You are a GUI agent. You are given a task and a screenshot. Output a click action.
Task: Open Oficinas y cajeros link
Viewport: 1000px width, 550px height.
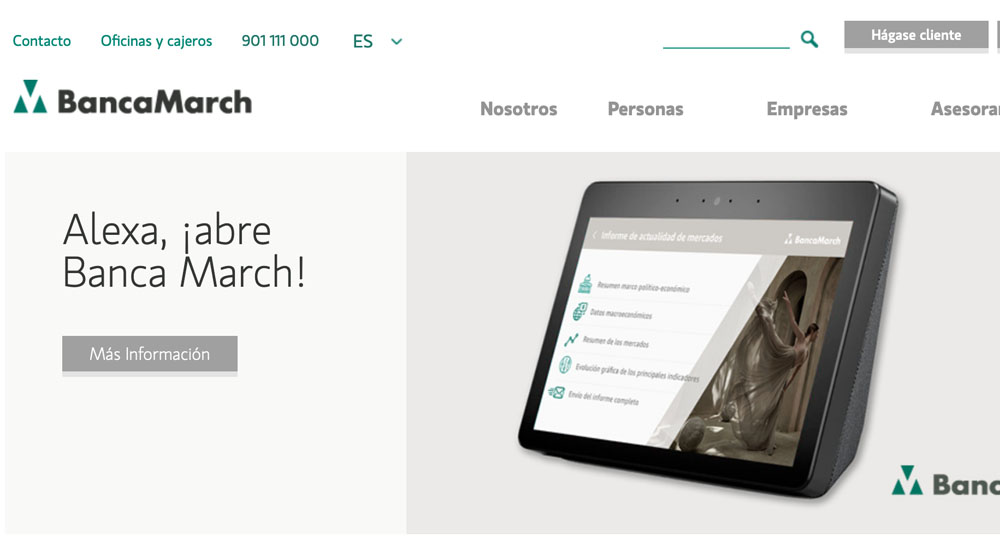tap(156, 41)
